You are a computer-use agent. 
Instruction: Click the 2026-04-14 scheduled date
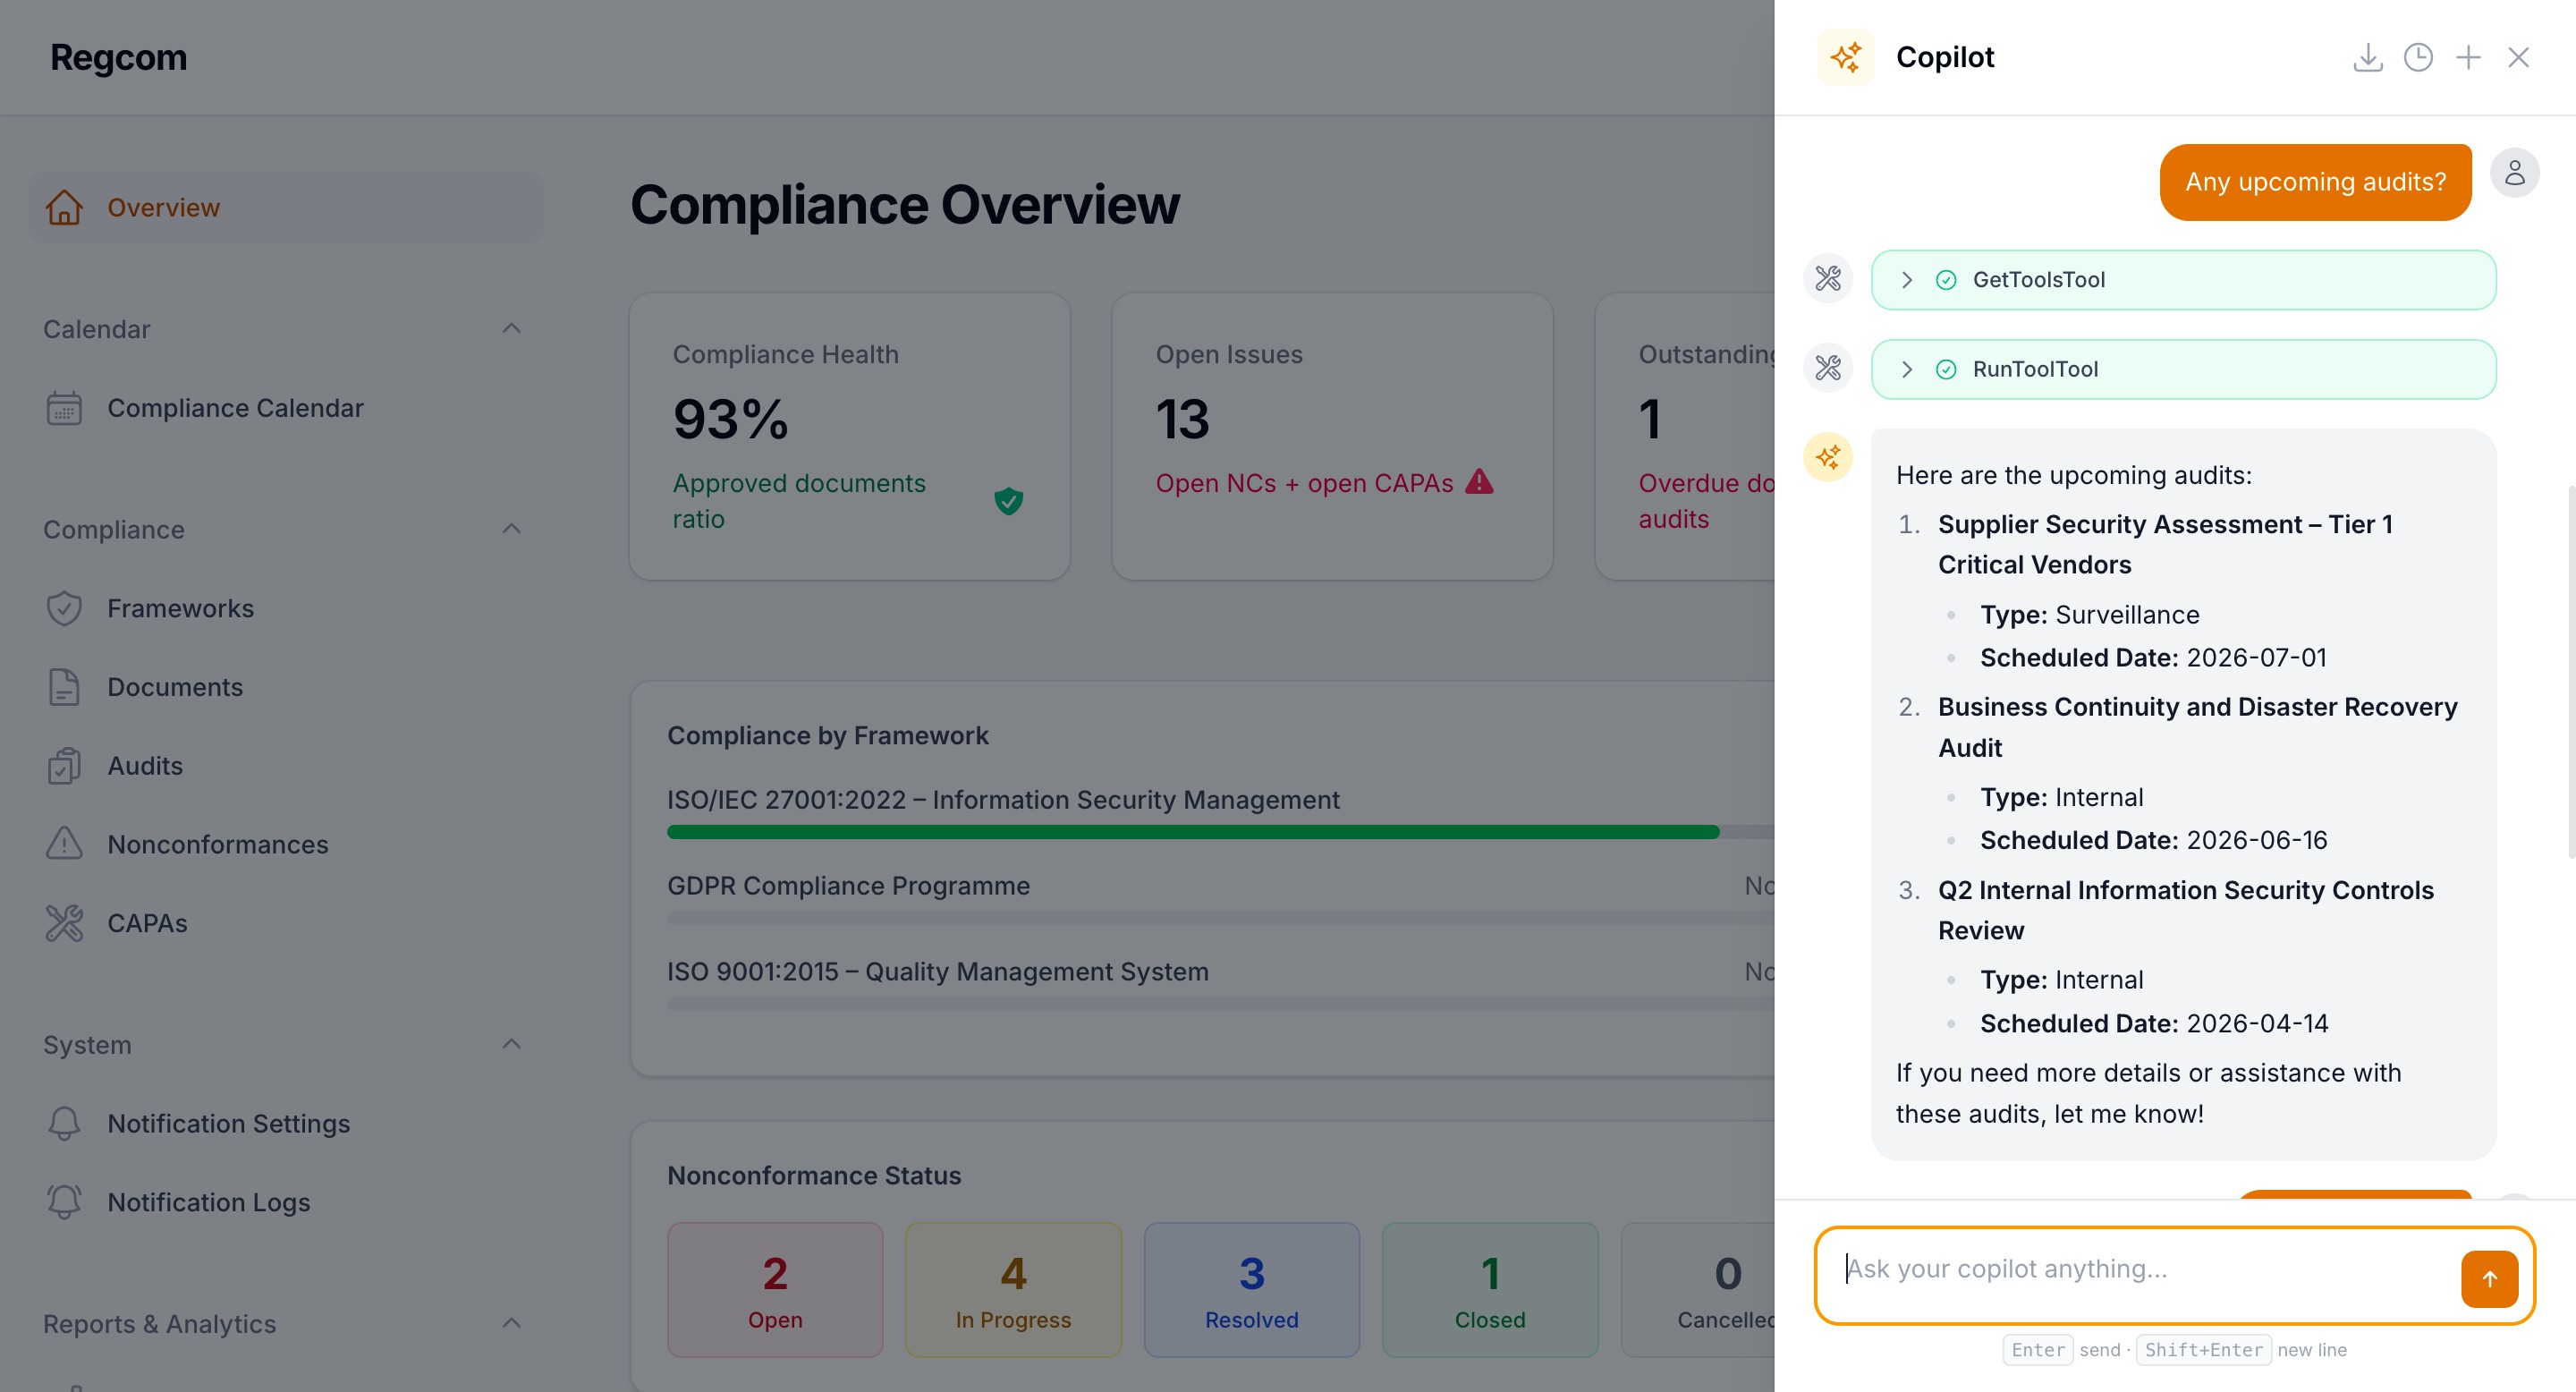[2256, 1023]
